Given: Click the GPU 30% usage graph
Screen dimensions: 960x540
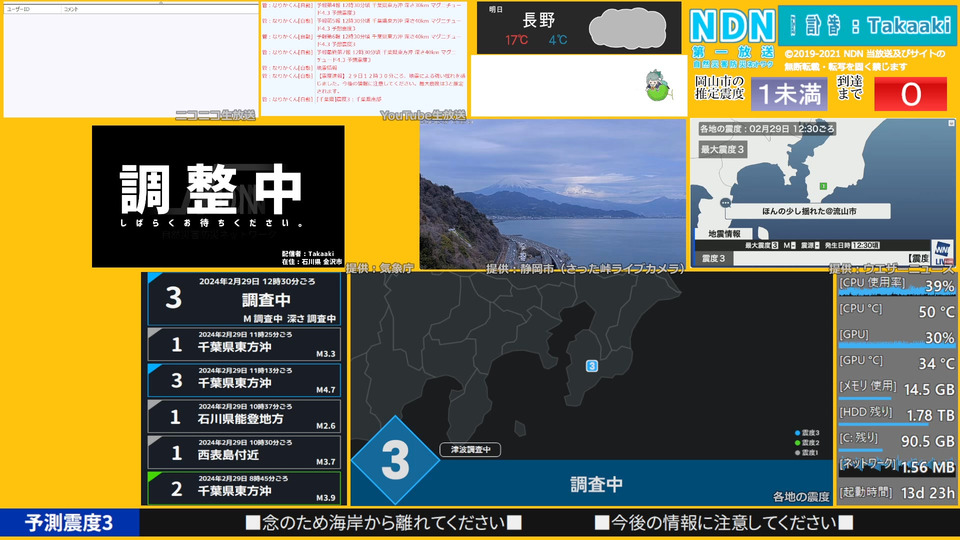Looking at the screenshot, I should 896,337.
